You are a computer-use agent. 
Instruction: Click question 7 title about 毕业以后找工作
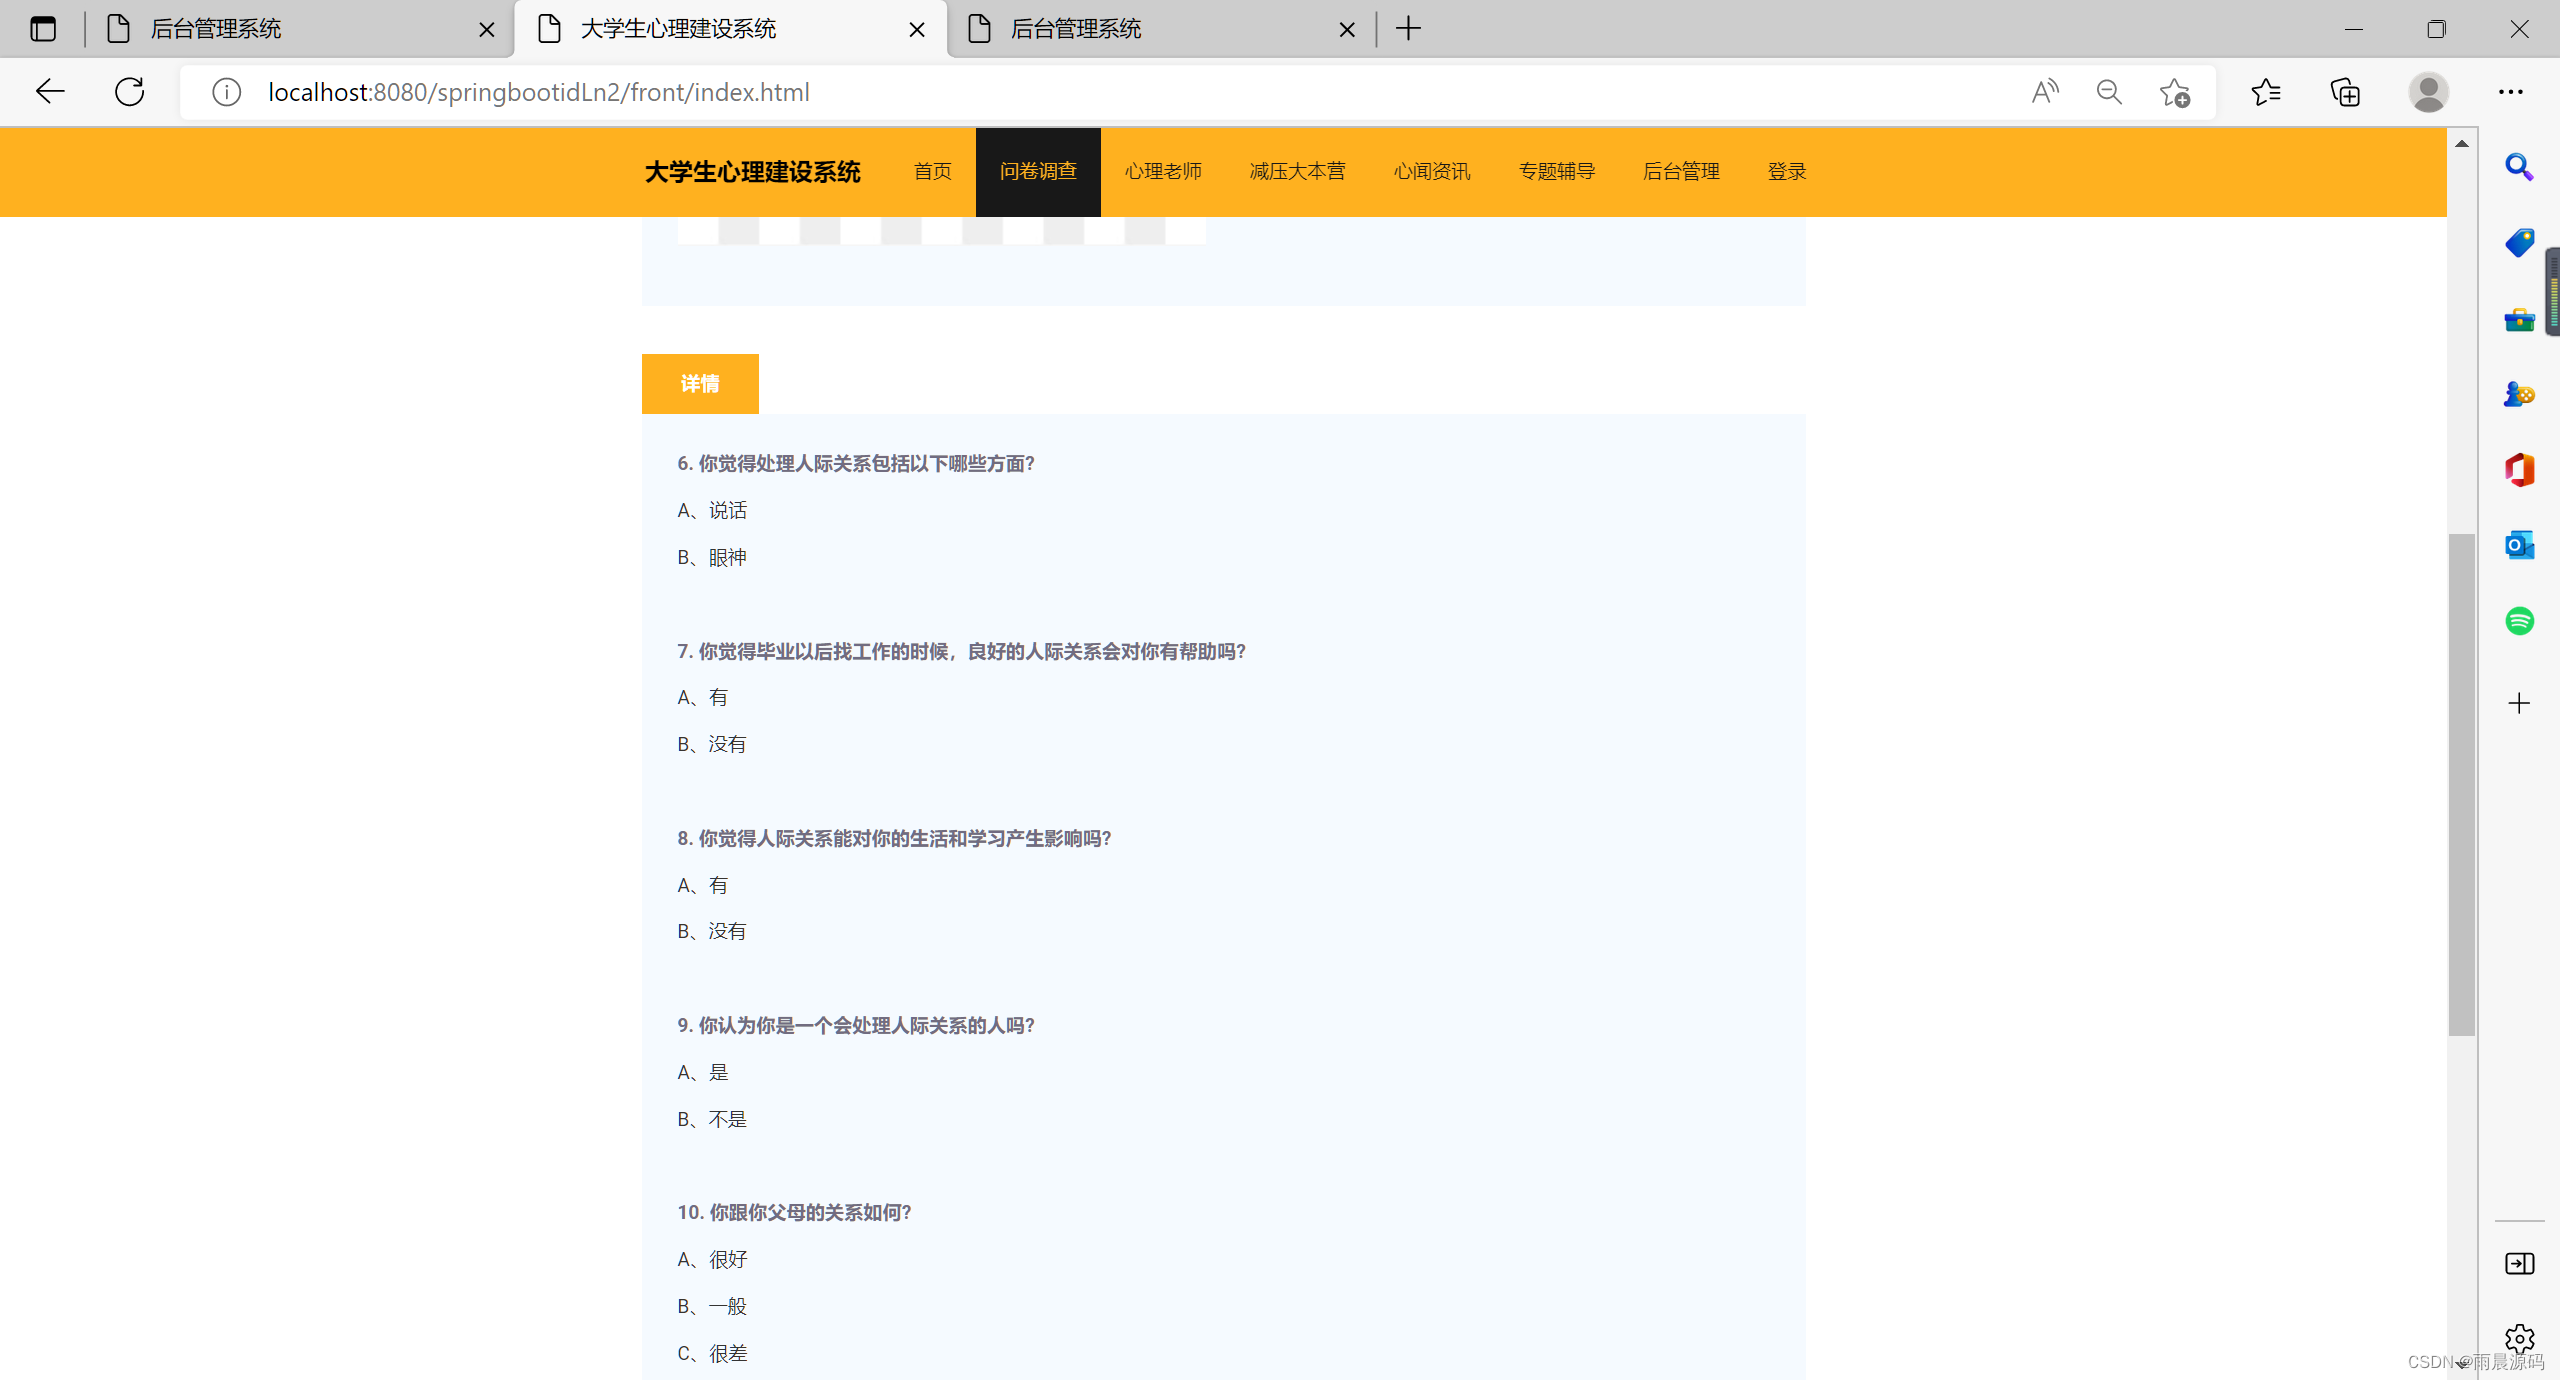pos(962,652)
